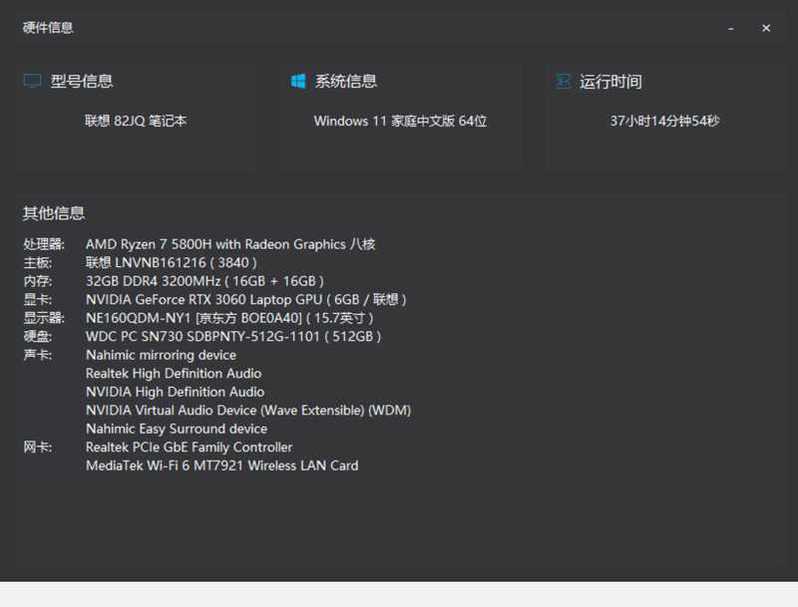Click the 硬盘 label
798x607 pixels.
pos(38,336)
